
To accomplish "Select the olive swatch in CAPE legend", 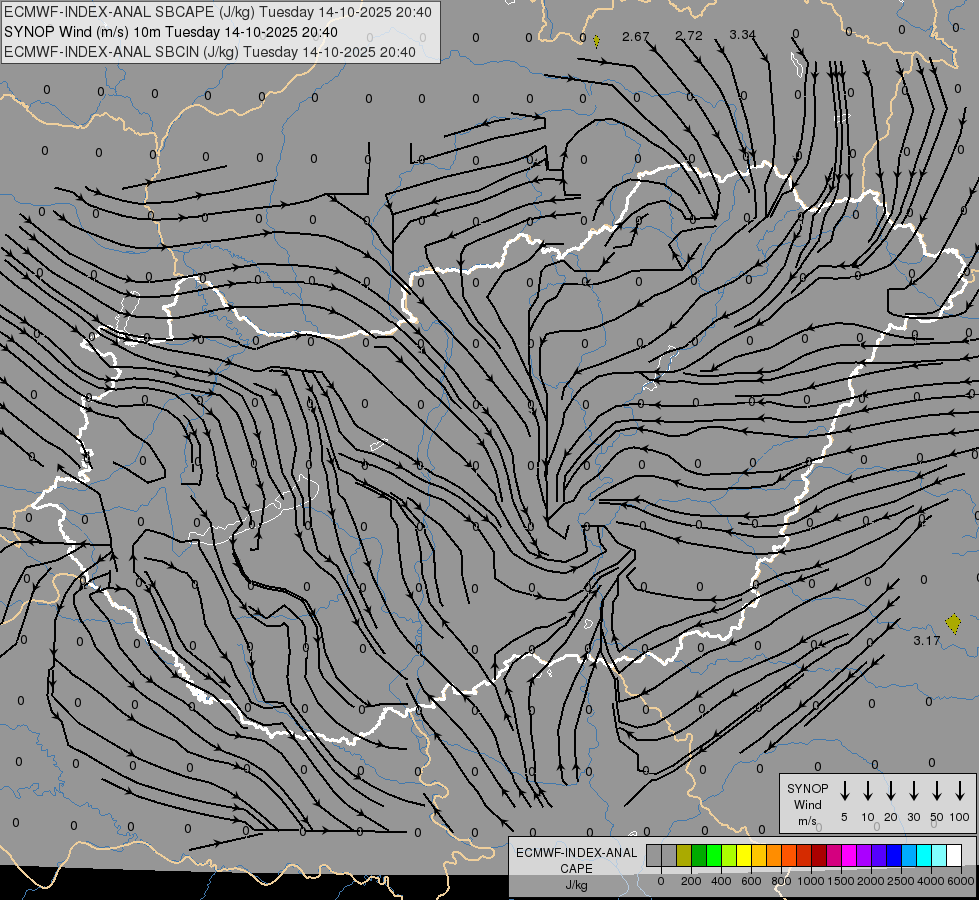I will point(684,855).
